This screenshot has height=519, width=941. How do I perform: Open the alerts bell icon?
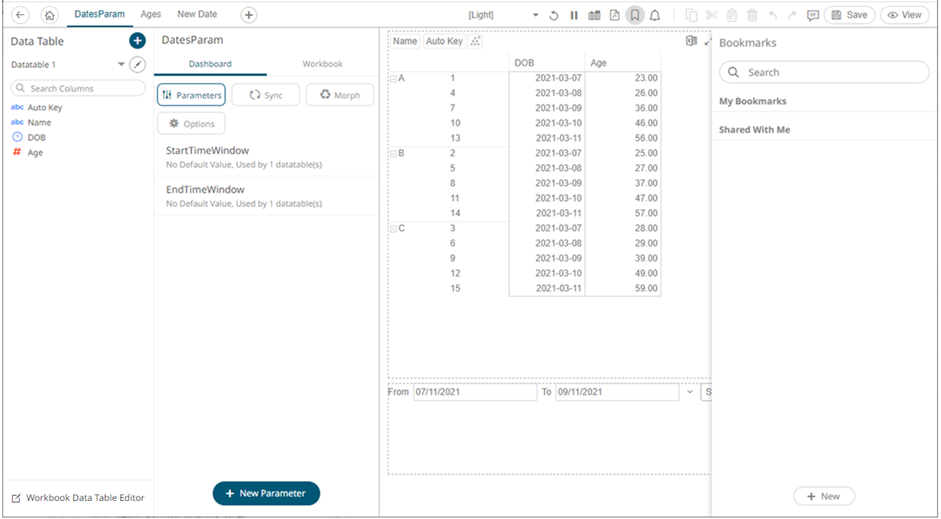pyautogui.click(x=655, y=15)
